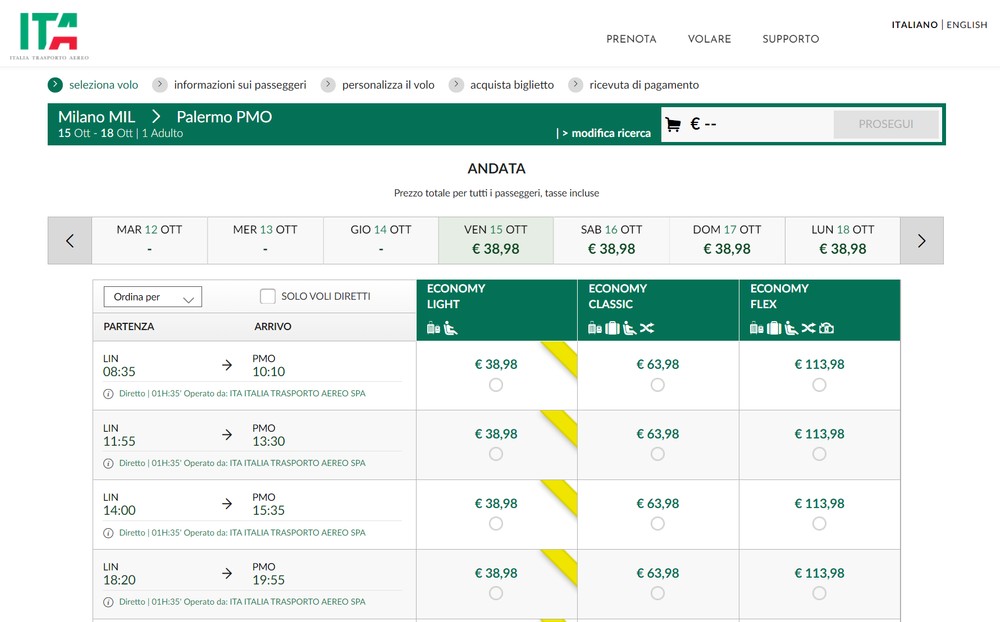Open the SUPPORTO menu

(790, 39)
